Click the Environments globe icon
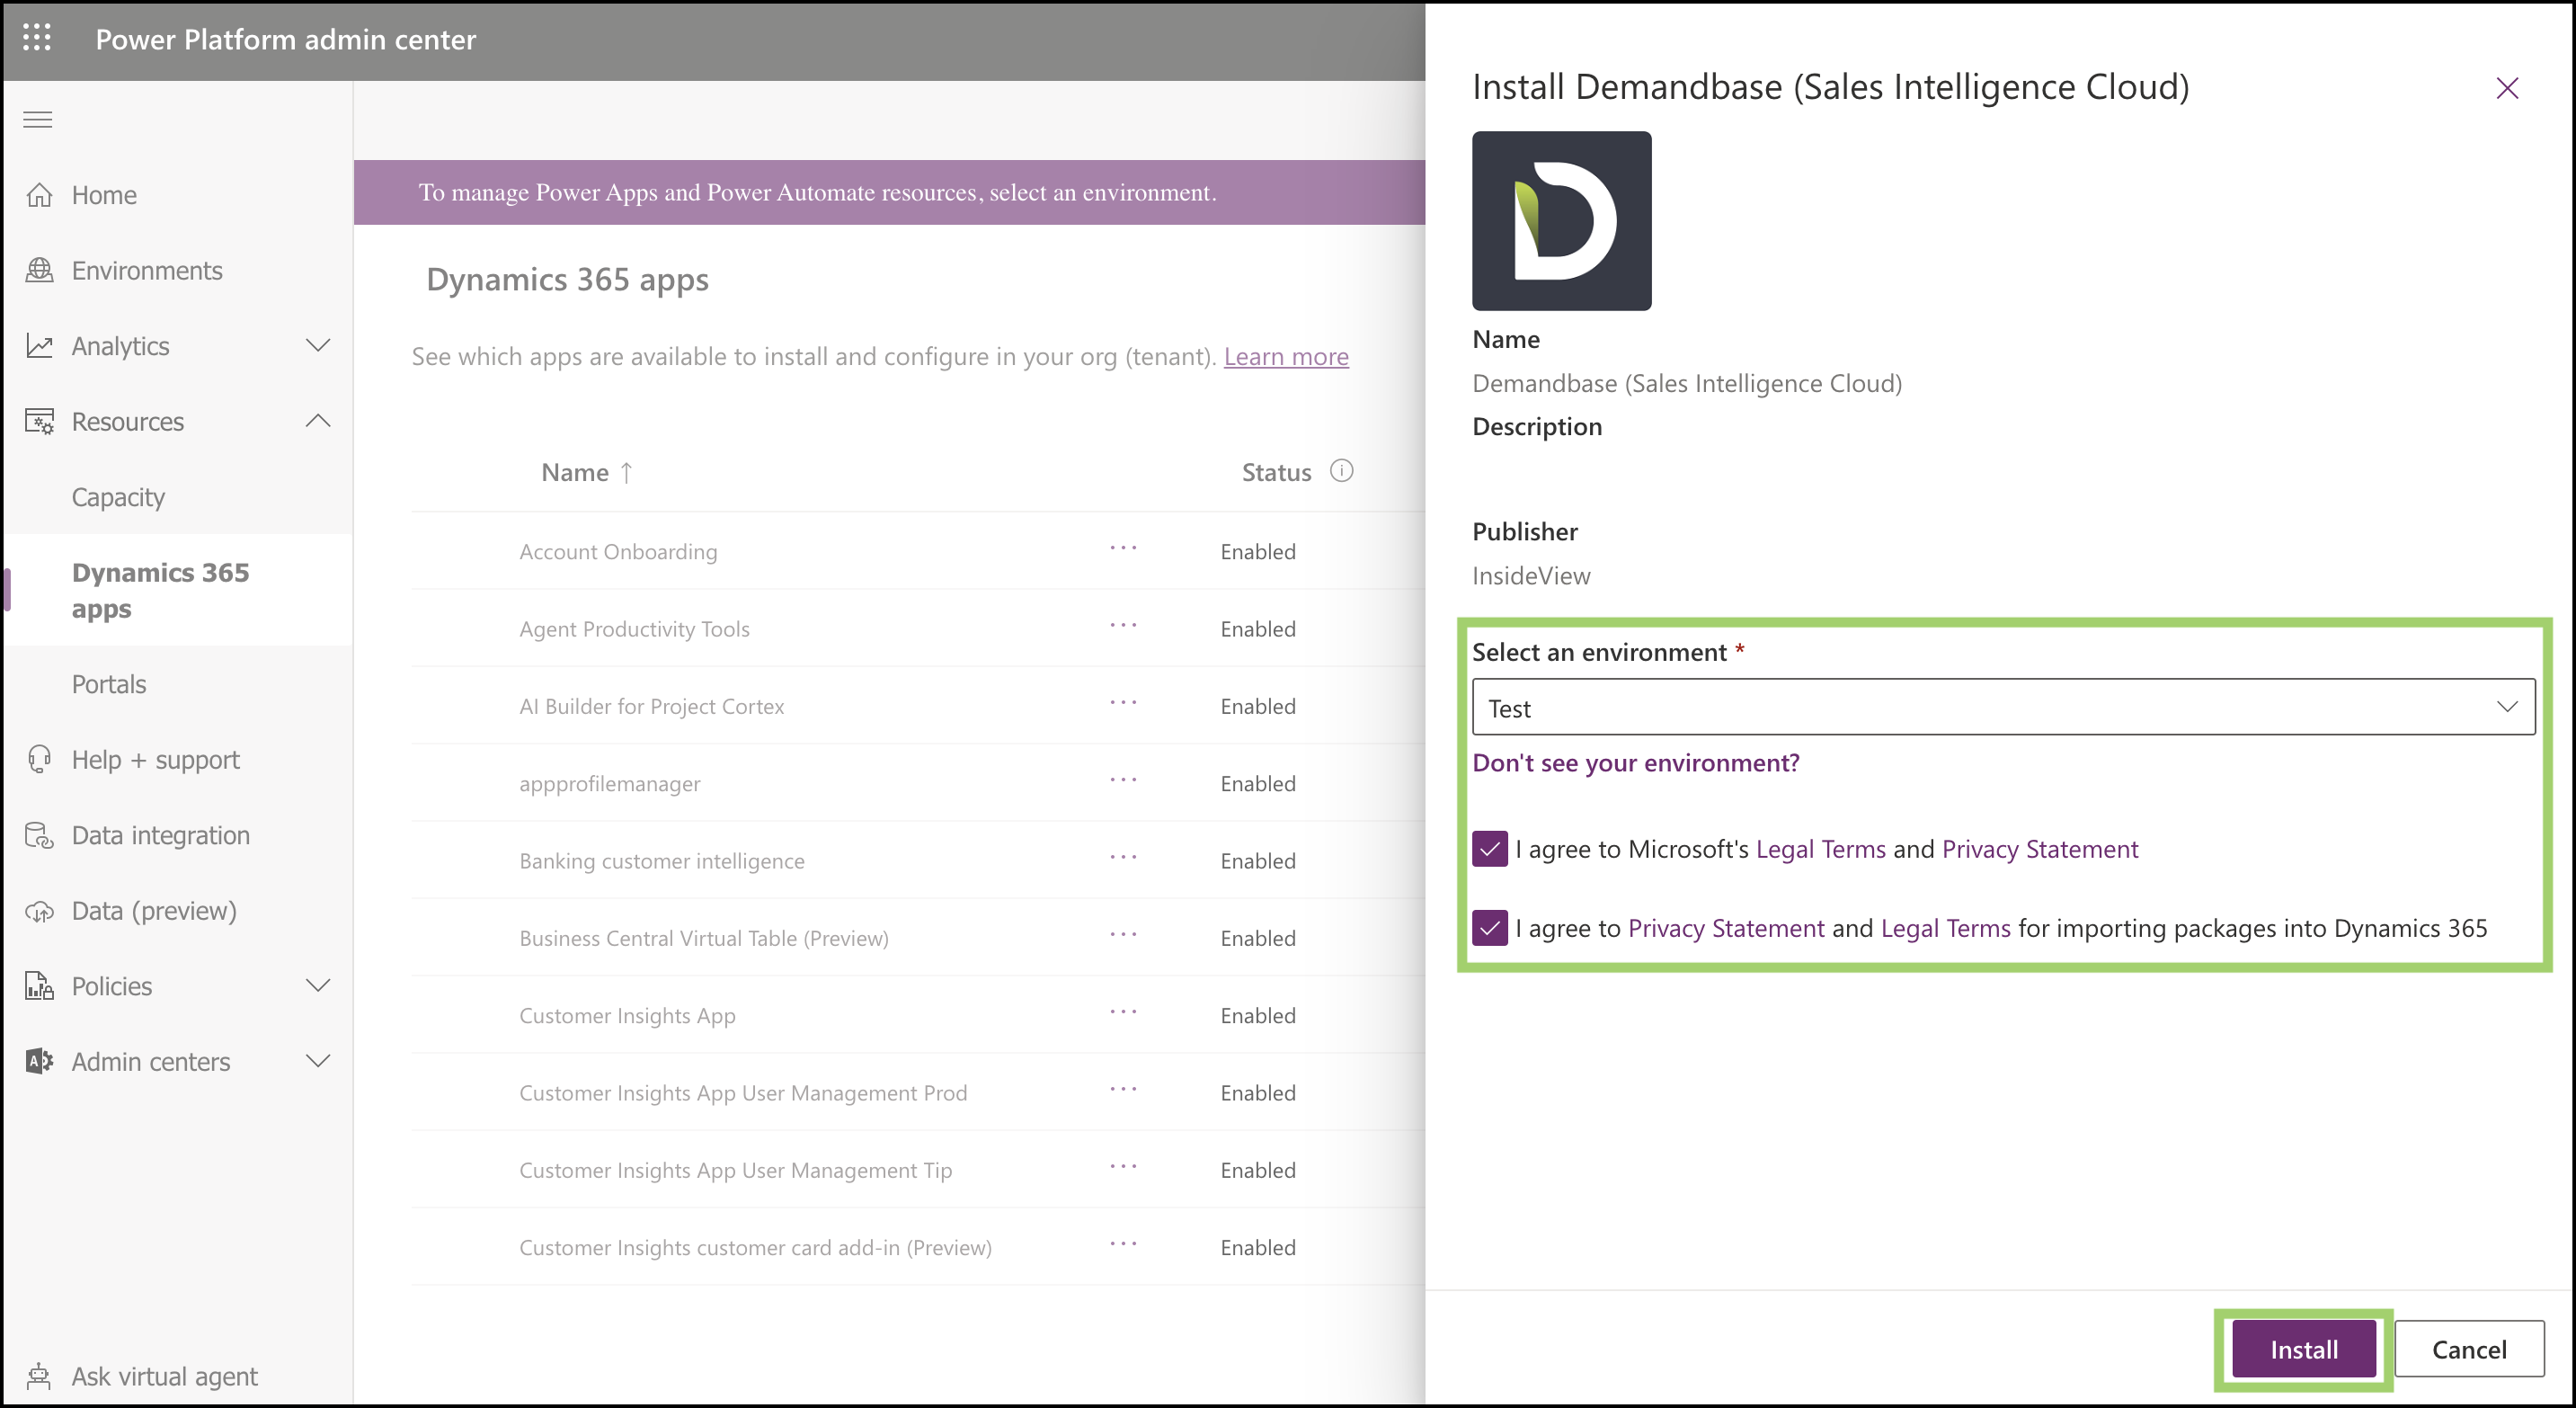 [39, 270]
